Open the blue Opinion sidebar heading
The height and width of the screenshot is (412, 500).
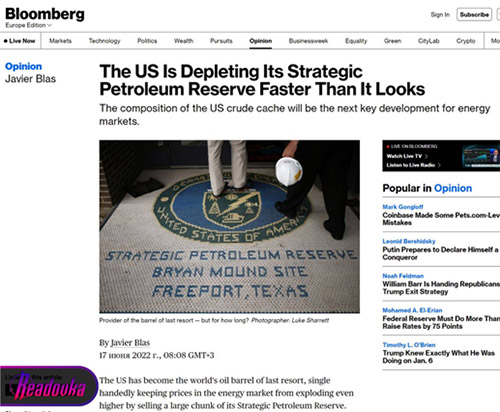point(23,66)
